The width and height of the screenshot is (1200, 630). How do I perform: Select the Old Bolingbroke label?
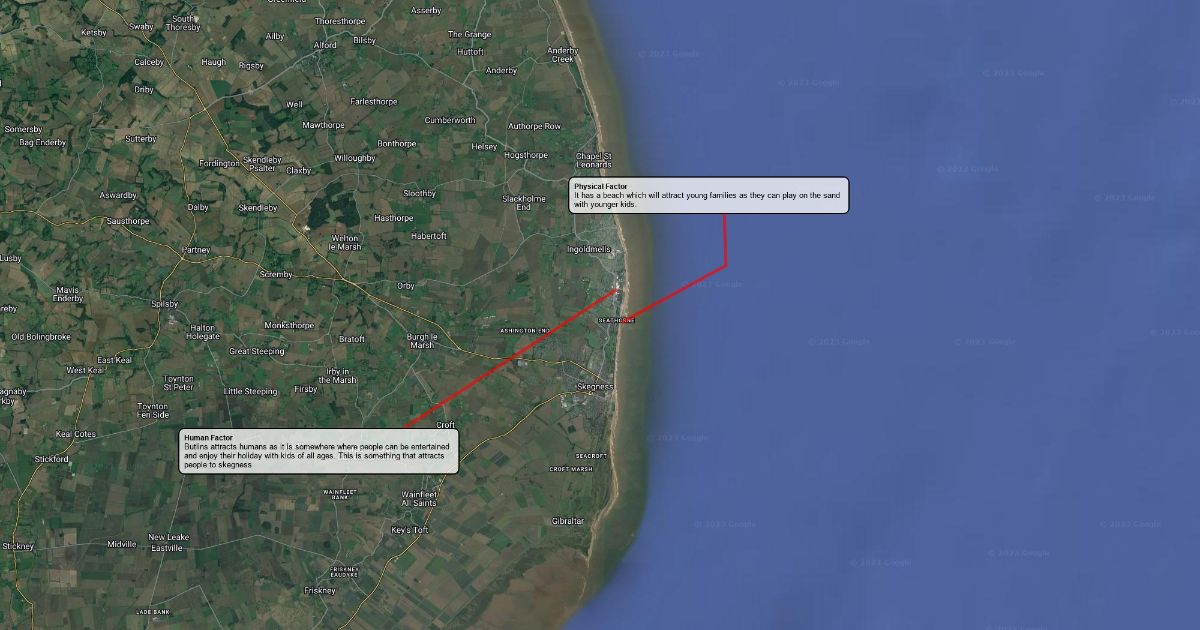[41, 337]
